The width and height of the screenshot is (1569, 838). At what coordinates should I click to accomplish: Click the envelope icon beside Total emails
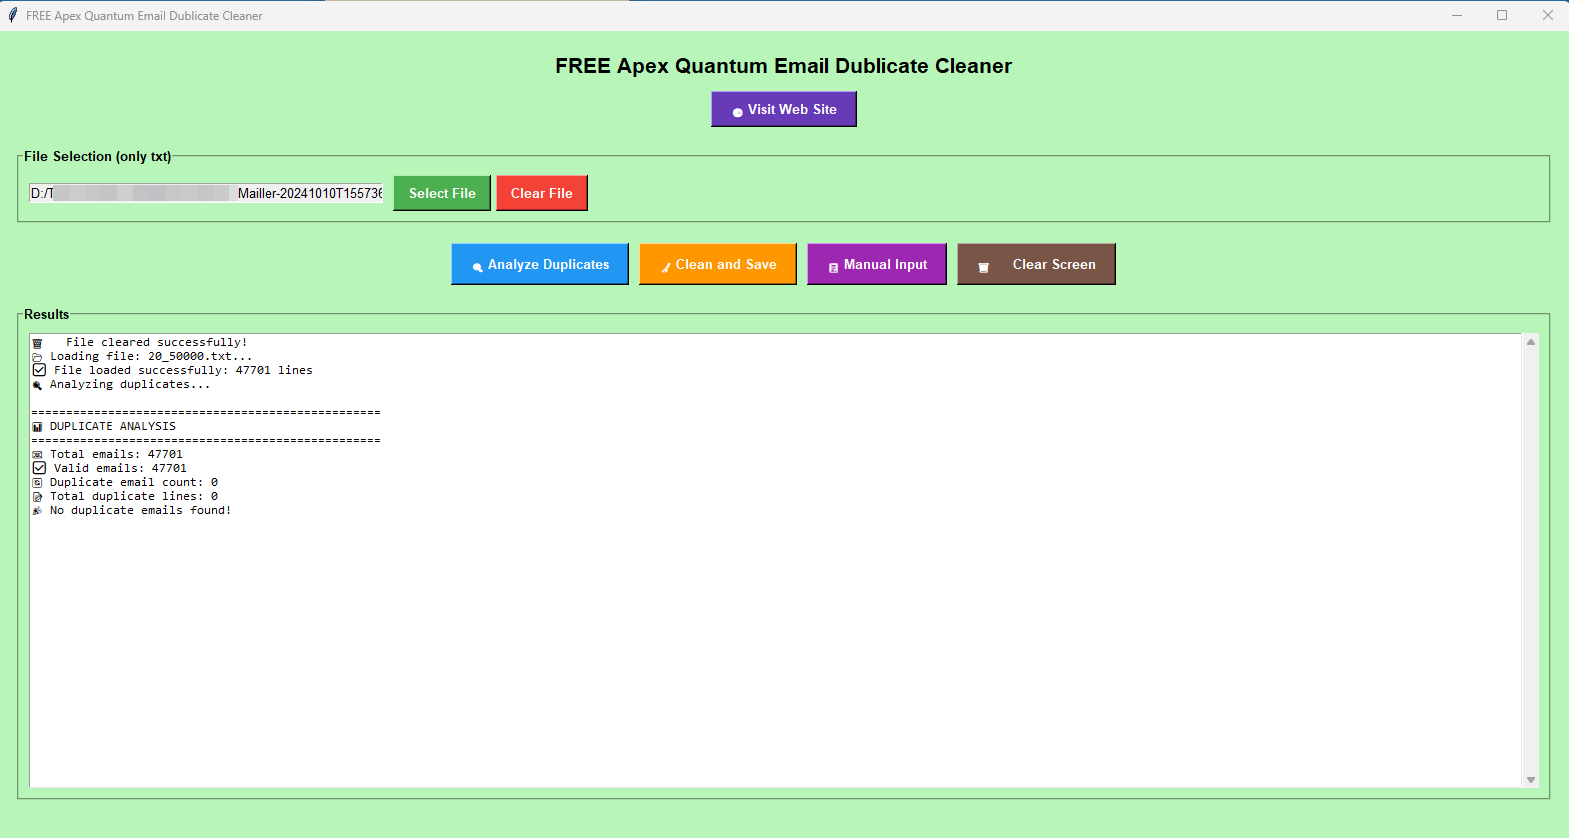37,455
